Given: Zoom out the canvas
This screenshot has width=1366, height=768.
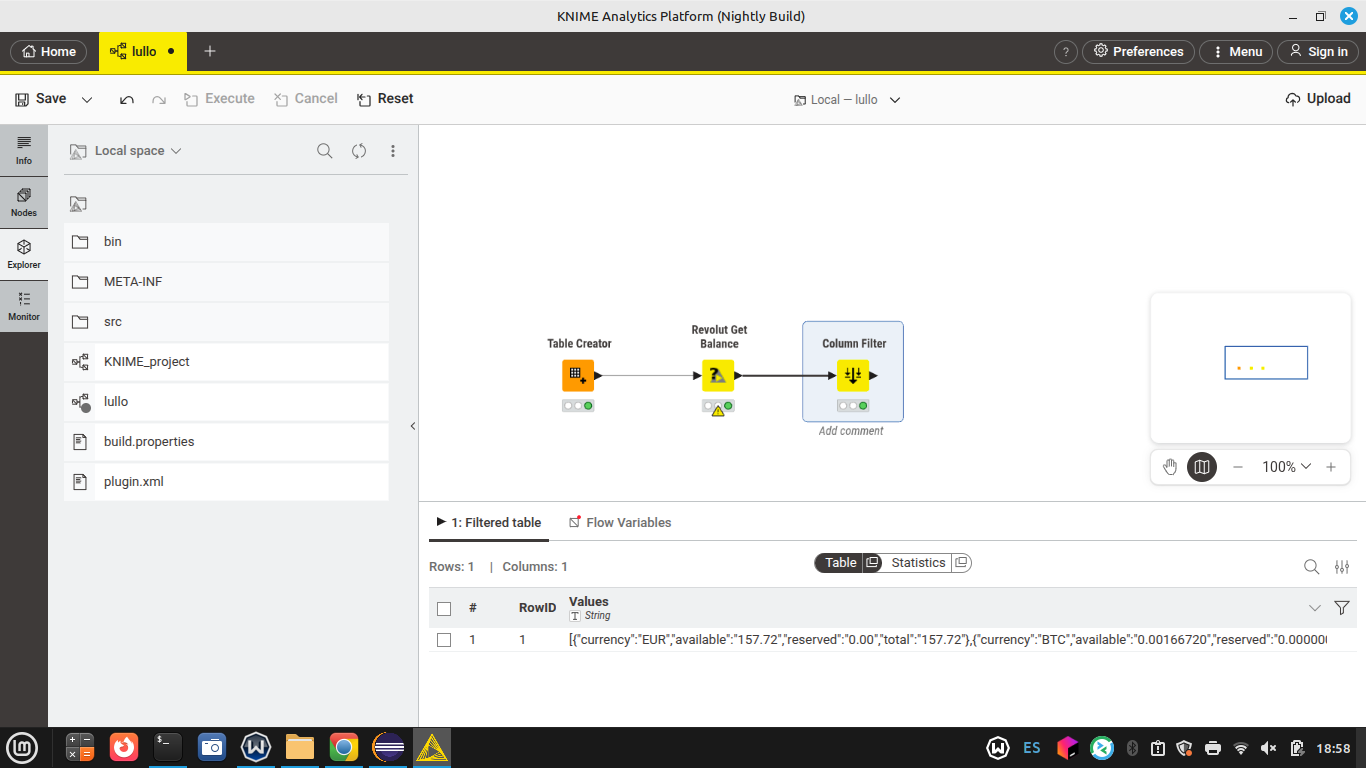Looking at the screenshot, I should click(1238, 467).
